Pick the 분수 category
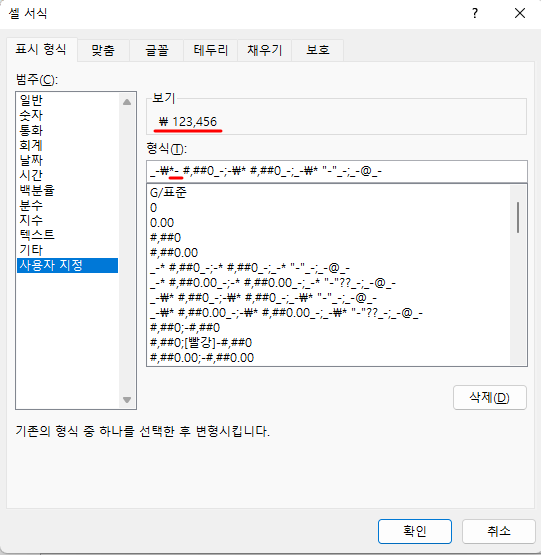The width and height of the screenshot is (541, 555). coord(67,205)
